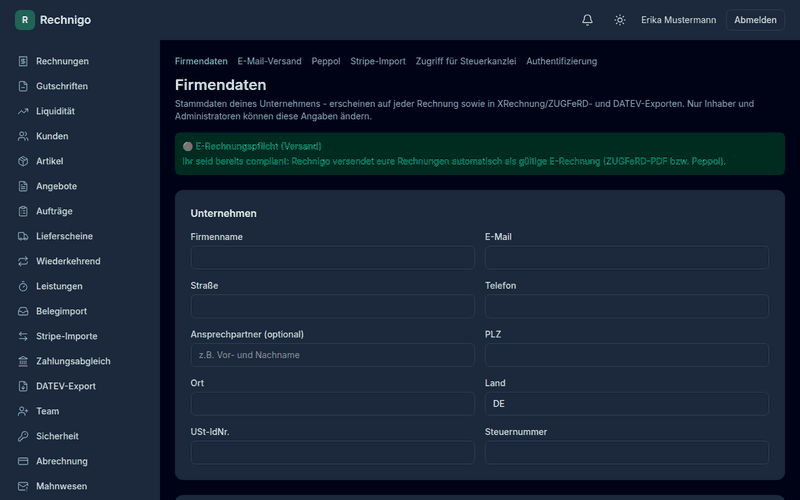Focus the PLZ input field
Screen dimensions: 800x500
(x=627, y=355)
